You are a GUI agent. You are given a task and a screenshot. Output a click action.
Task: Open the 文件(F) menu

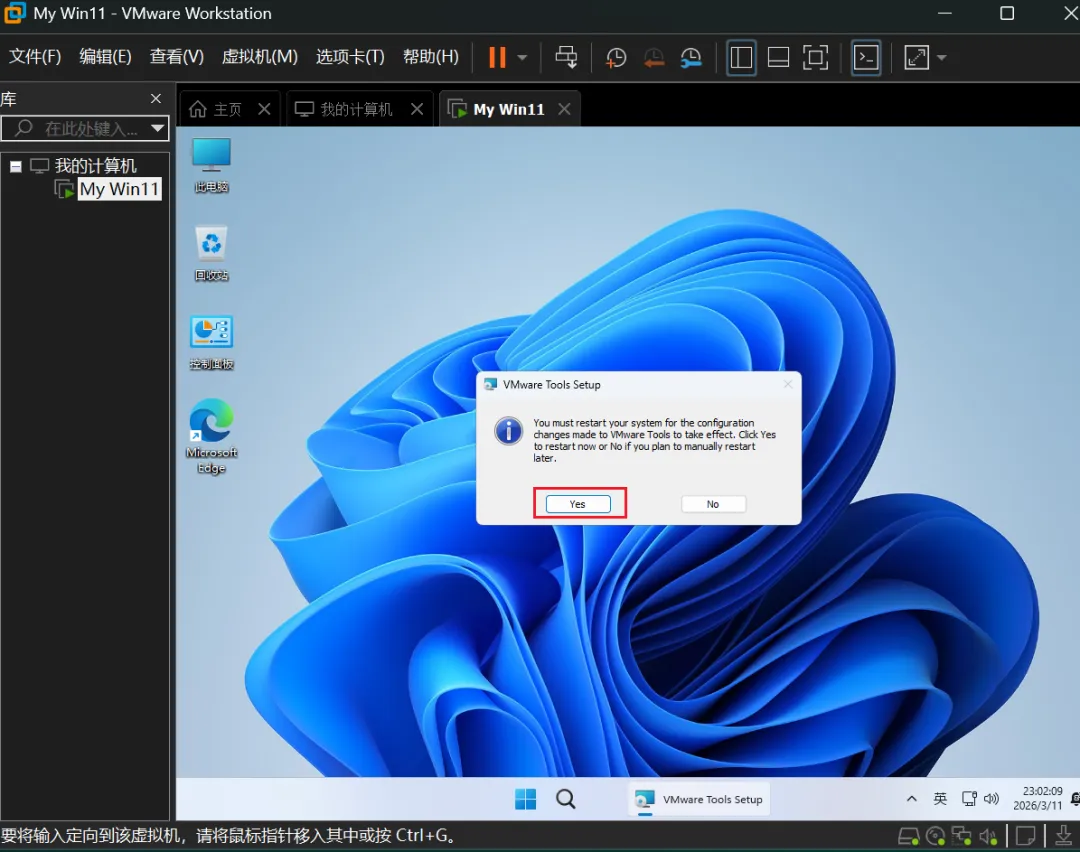tap(34, 56)
